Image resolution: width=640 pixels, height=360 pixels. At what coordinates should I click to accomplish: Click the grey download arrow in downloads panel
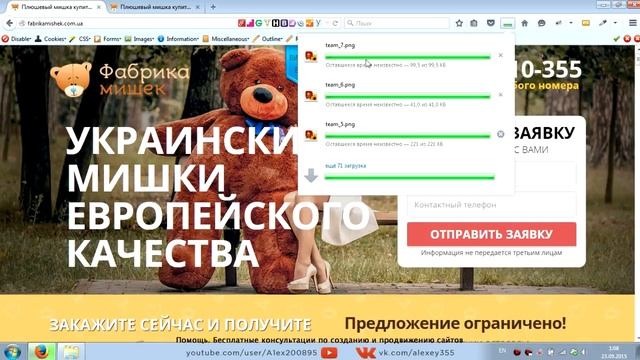(311, 175)
